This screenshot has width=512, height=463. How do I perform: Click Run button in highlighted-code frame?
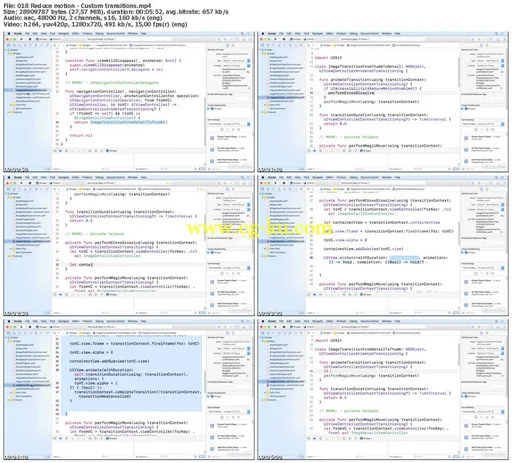click(x=21, y=327)
